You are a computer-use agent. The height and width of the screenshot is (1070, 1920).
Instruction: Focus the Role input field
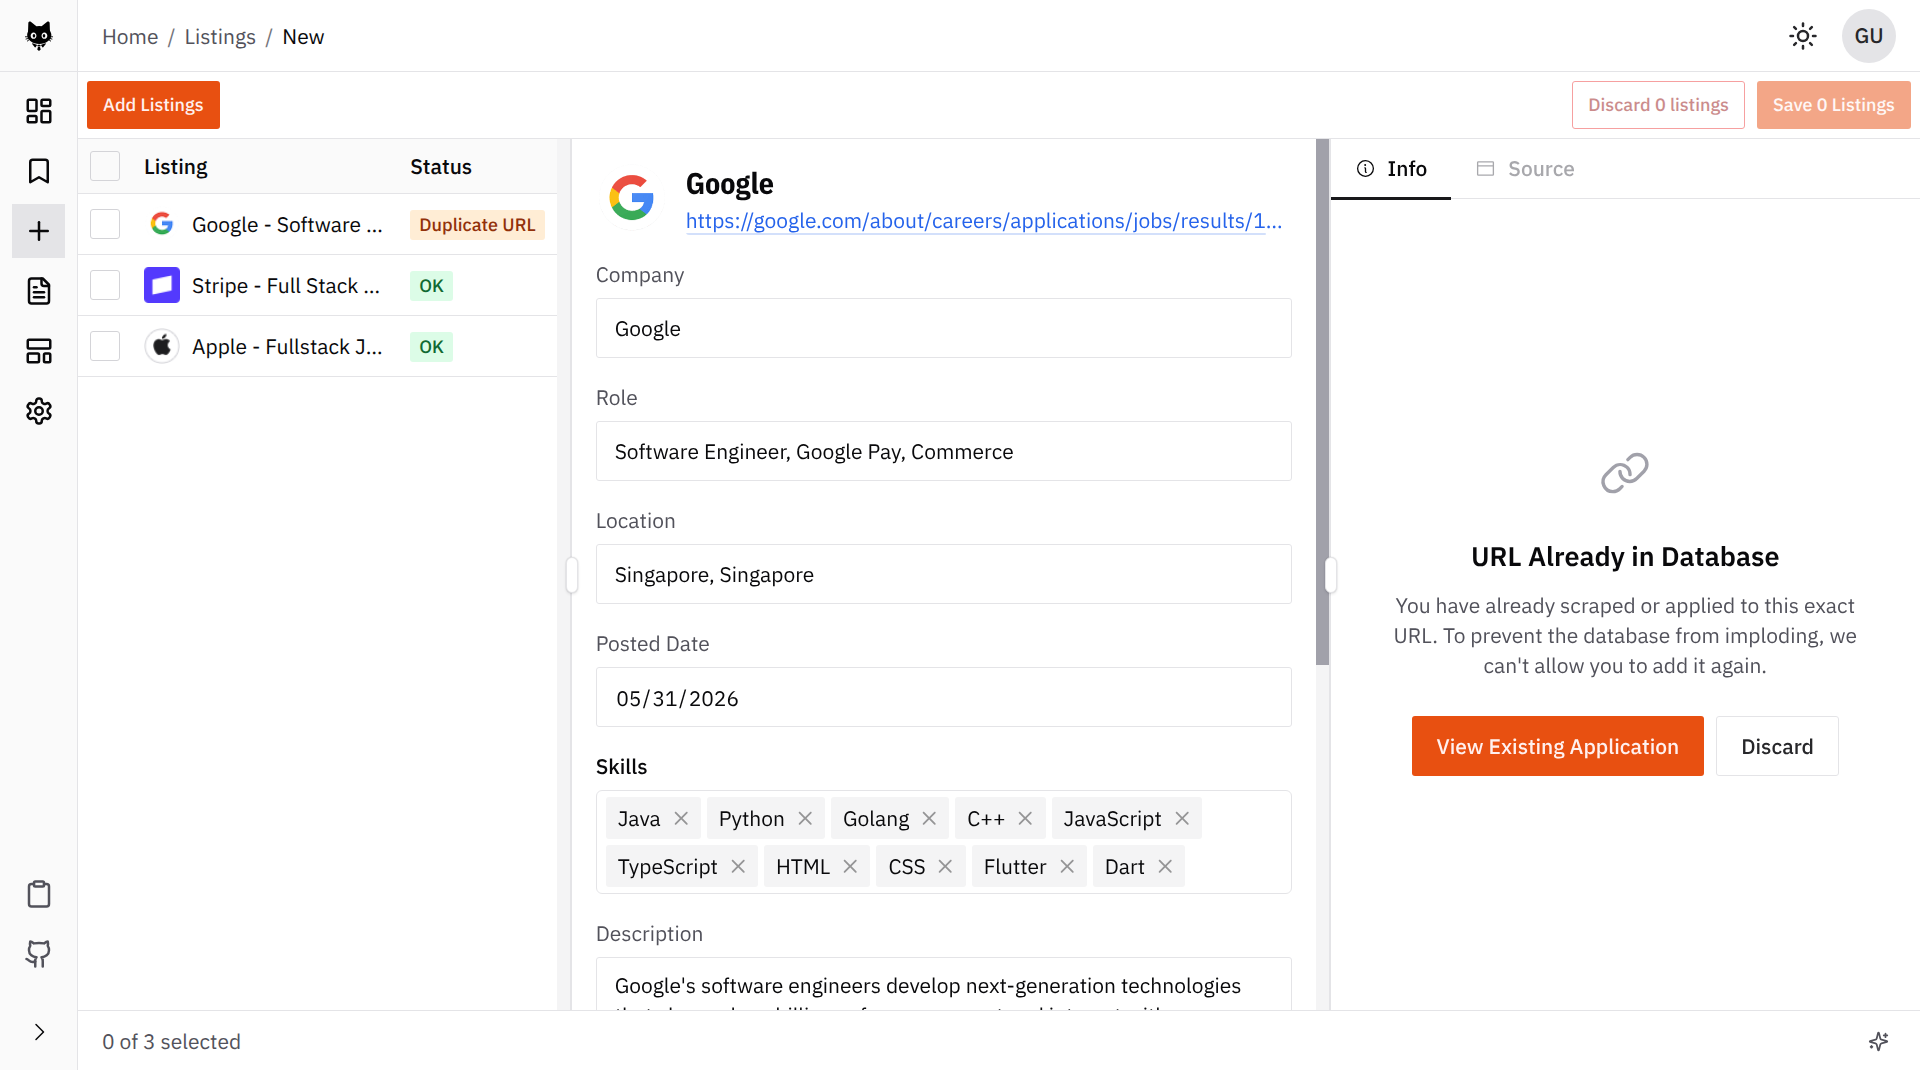tap(943, 451)
